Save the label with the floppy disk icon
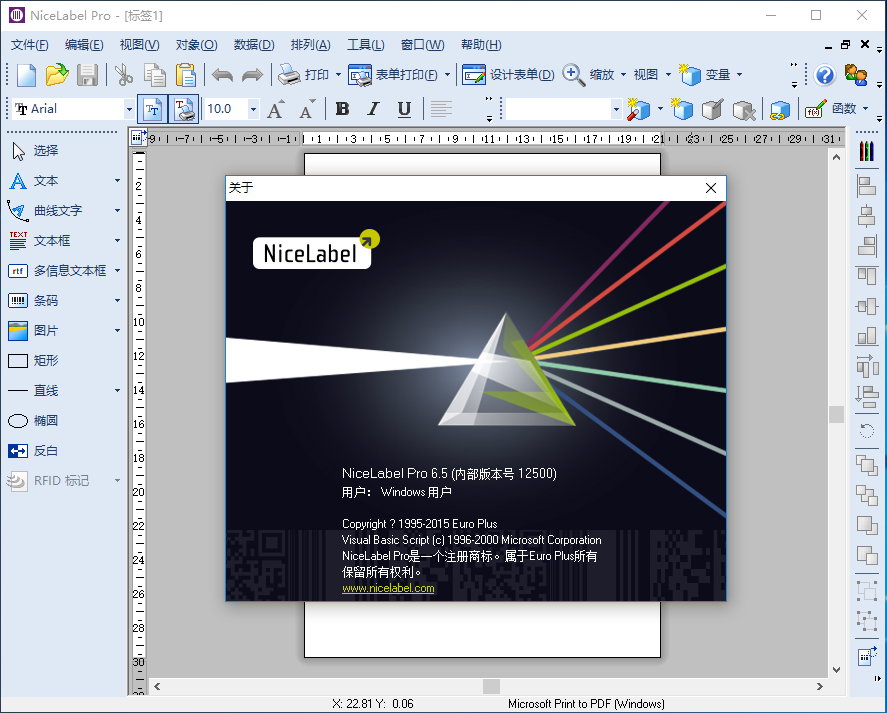The width and height of the screenshot is (887, 713). pyautogui.click(x=87, y=75)
